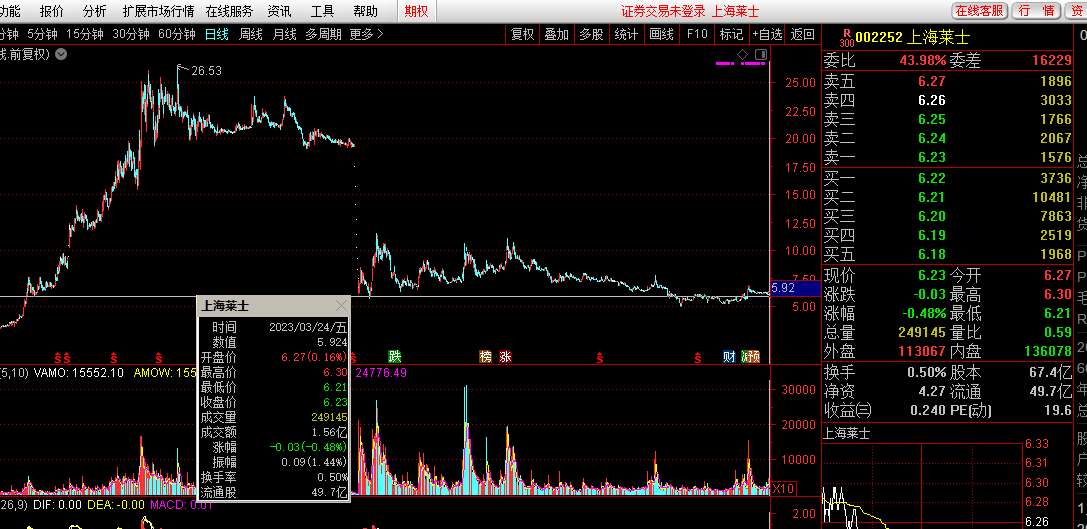Expand the 多周期 options
Screen dimensions: 1087x529
click(x=323, y=34)
